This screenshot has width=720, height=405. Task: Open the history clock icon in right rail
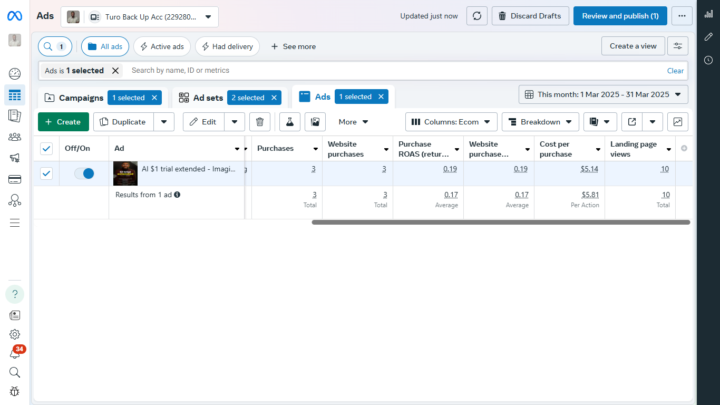click(708, 60)
